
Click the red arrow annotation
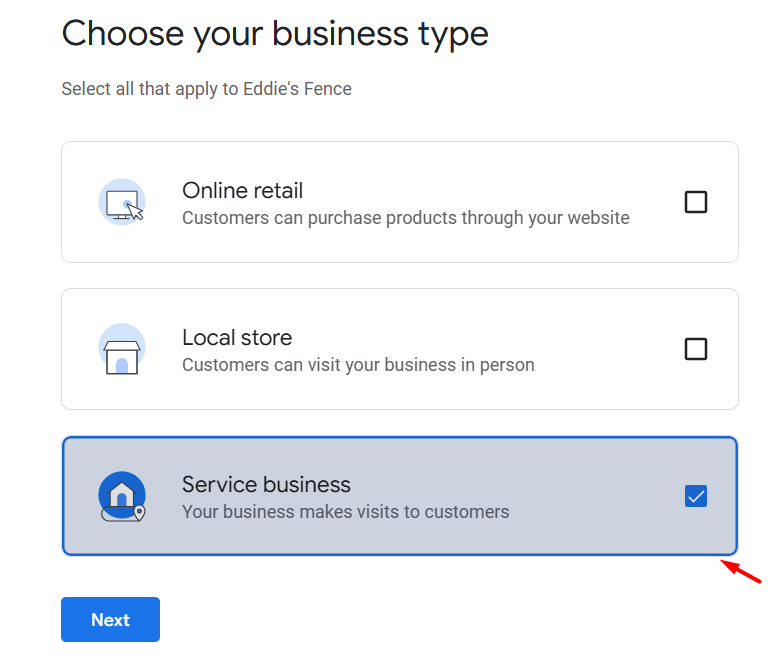(741, 572)
